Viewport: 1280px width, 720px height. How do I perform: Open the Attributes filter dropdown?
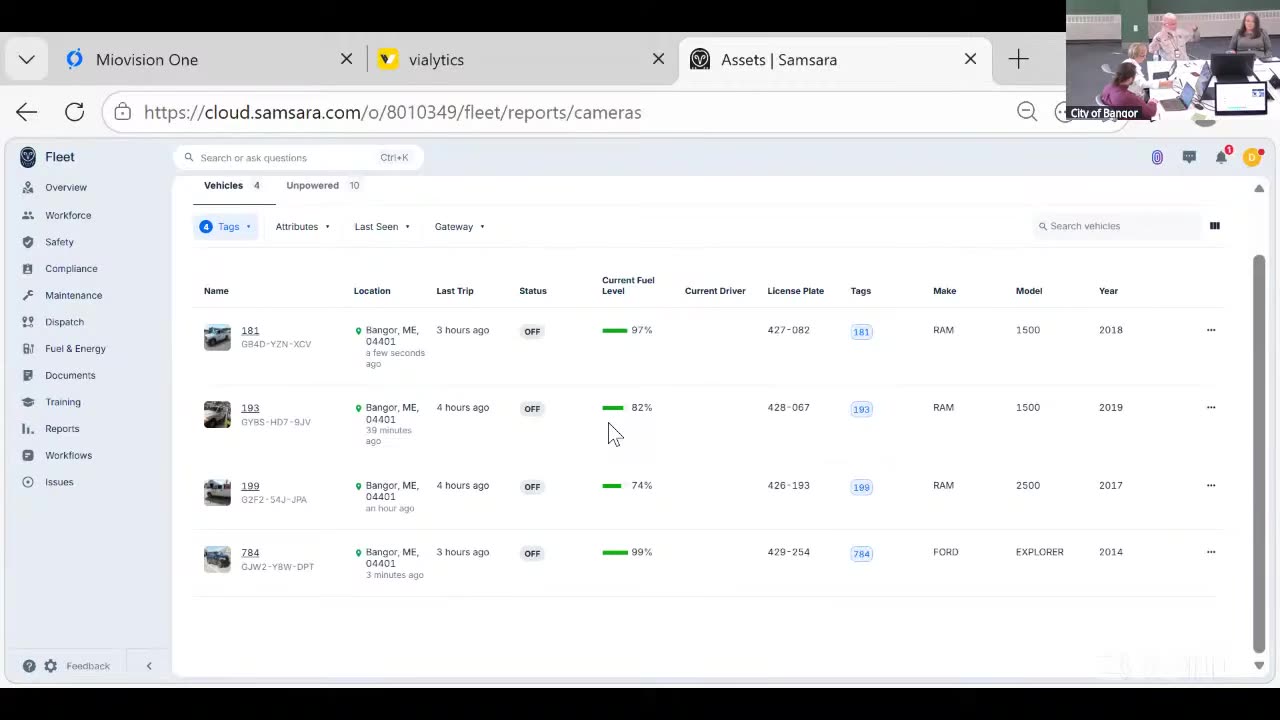303,227
